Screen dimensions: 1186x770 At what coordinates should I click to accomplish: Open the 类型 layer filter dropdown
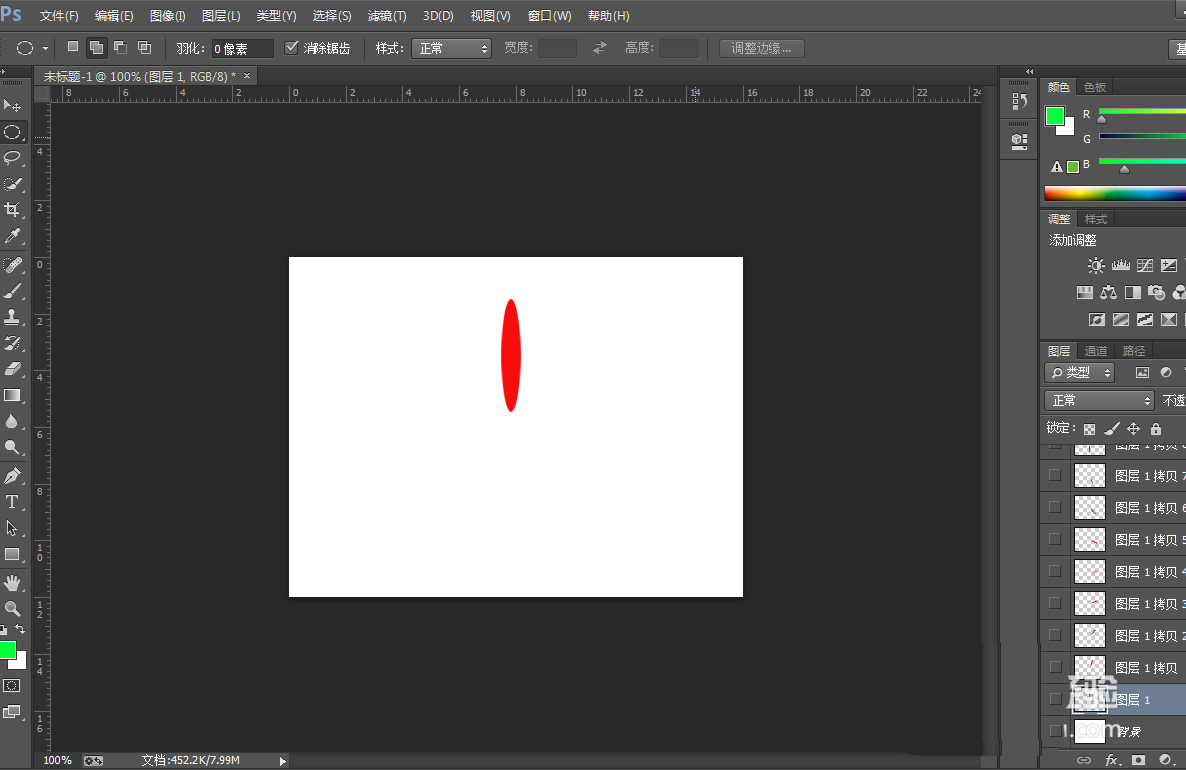click(1079, 371)
